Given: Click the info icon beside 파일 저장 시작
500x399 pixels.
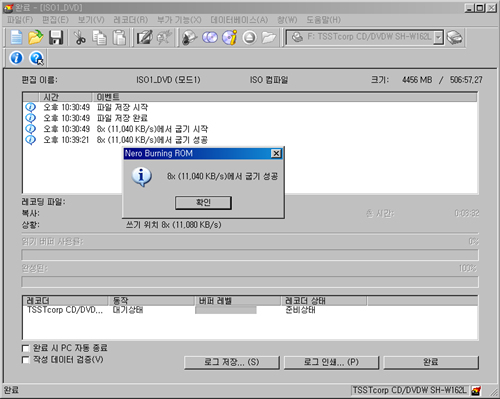Looking at the screenshot, I should [x=30, y=107].
